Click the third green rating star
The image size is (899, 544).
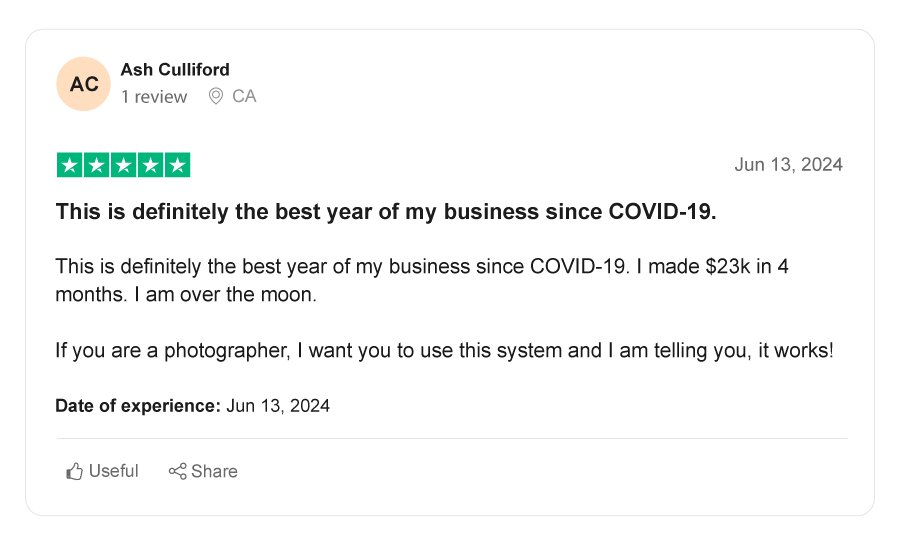tap(123, 165)
